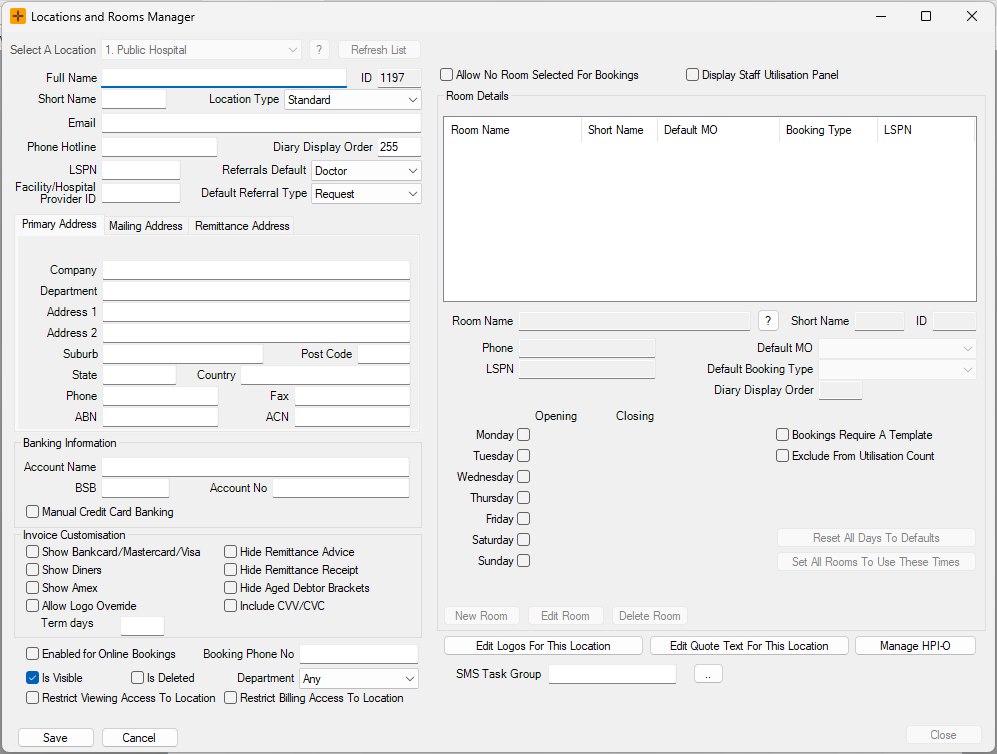Viewport: 997px width, 754px height.
Task: Open the Mailing Address tab
Action: (146, 226)
